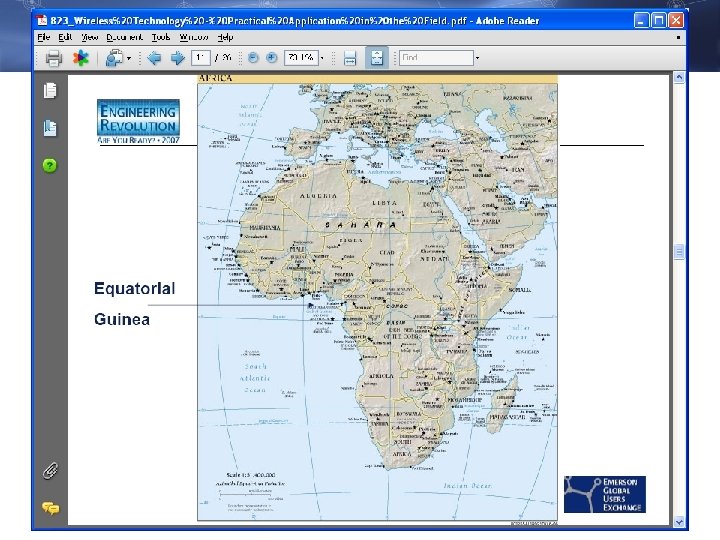Click the page number input box
Viewport: 720px width, 540px height.
(201, 58)
